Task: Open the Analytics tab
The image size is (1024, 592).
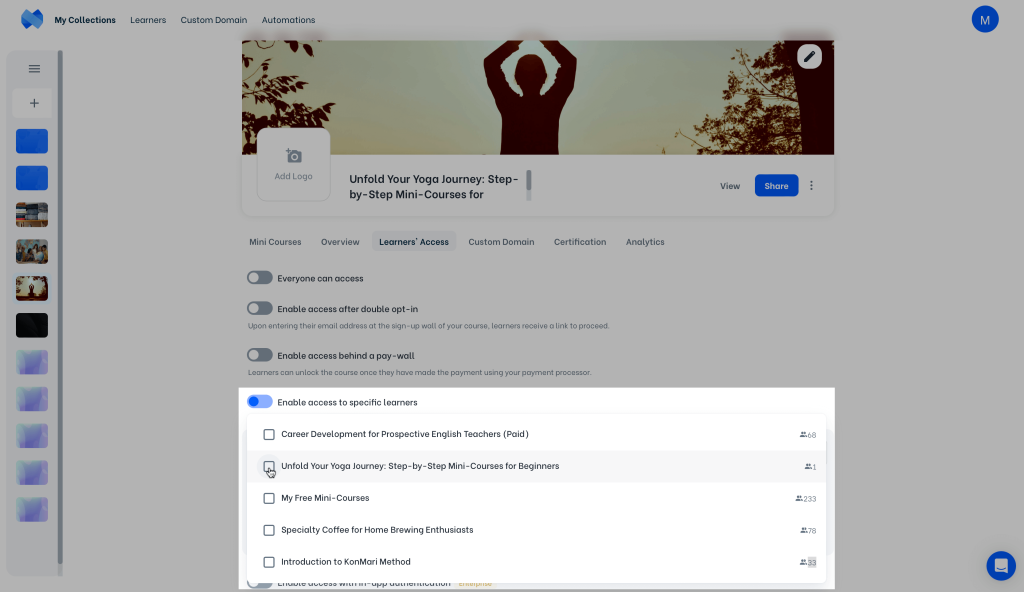Action: 645,242
